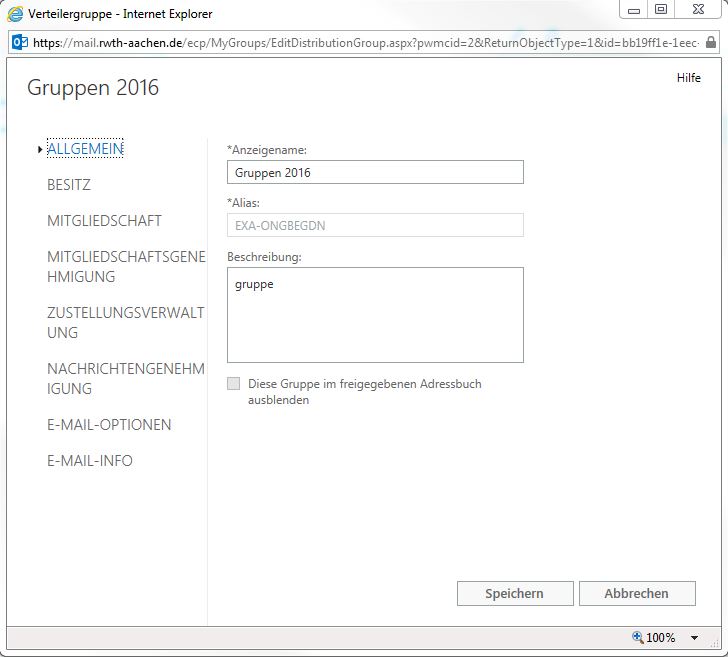Open the zoom level dropdown arrow
The image size is (728, 657).
point(695,638)
